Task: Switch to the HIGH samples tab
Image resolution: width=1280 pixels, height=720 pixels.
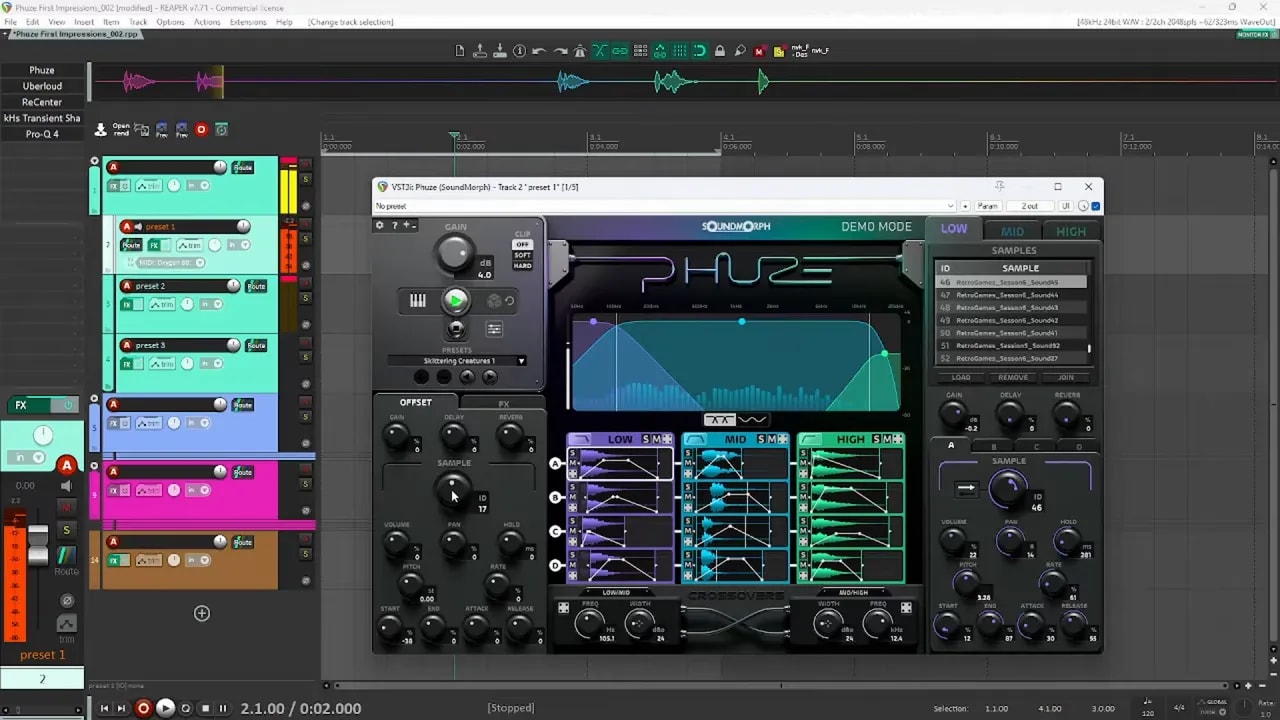Action: tap(1070, 231)
